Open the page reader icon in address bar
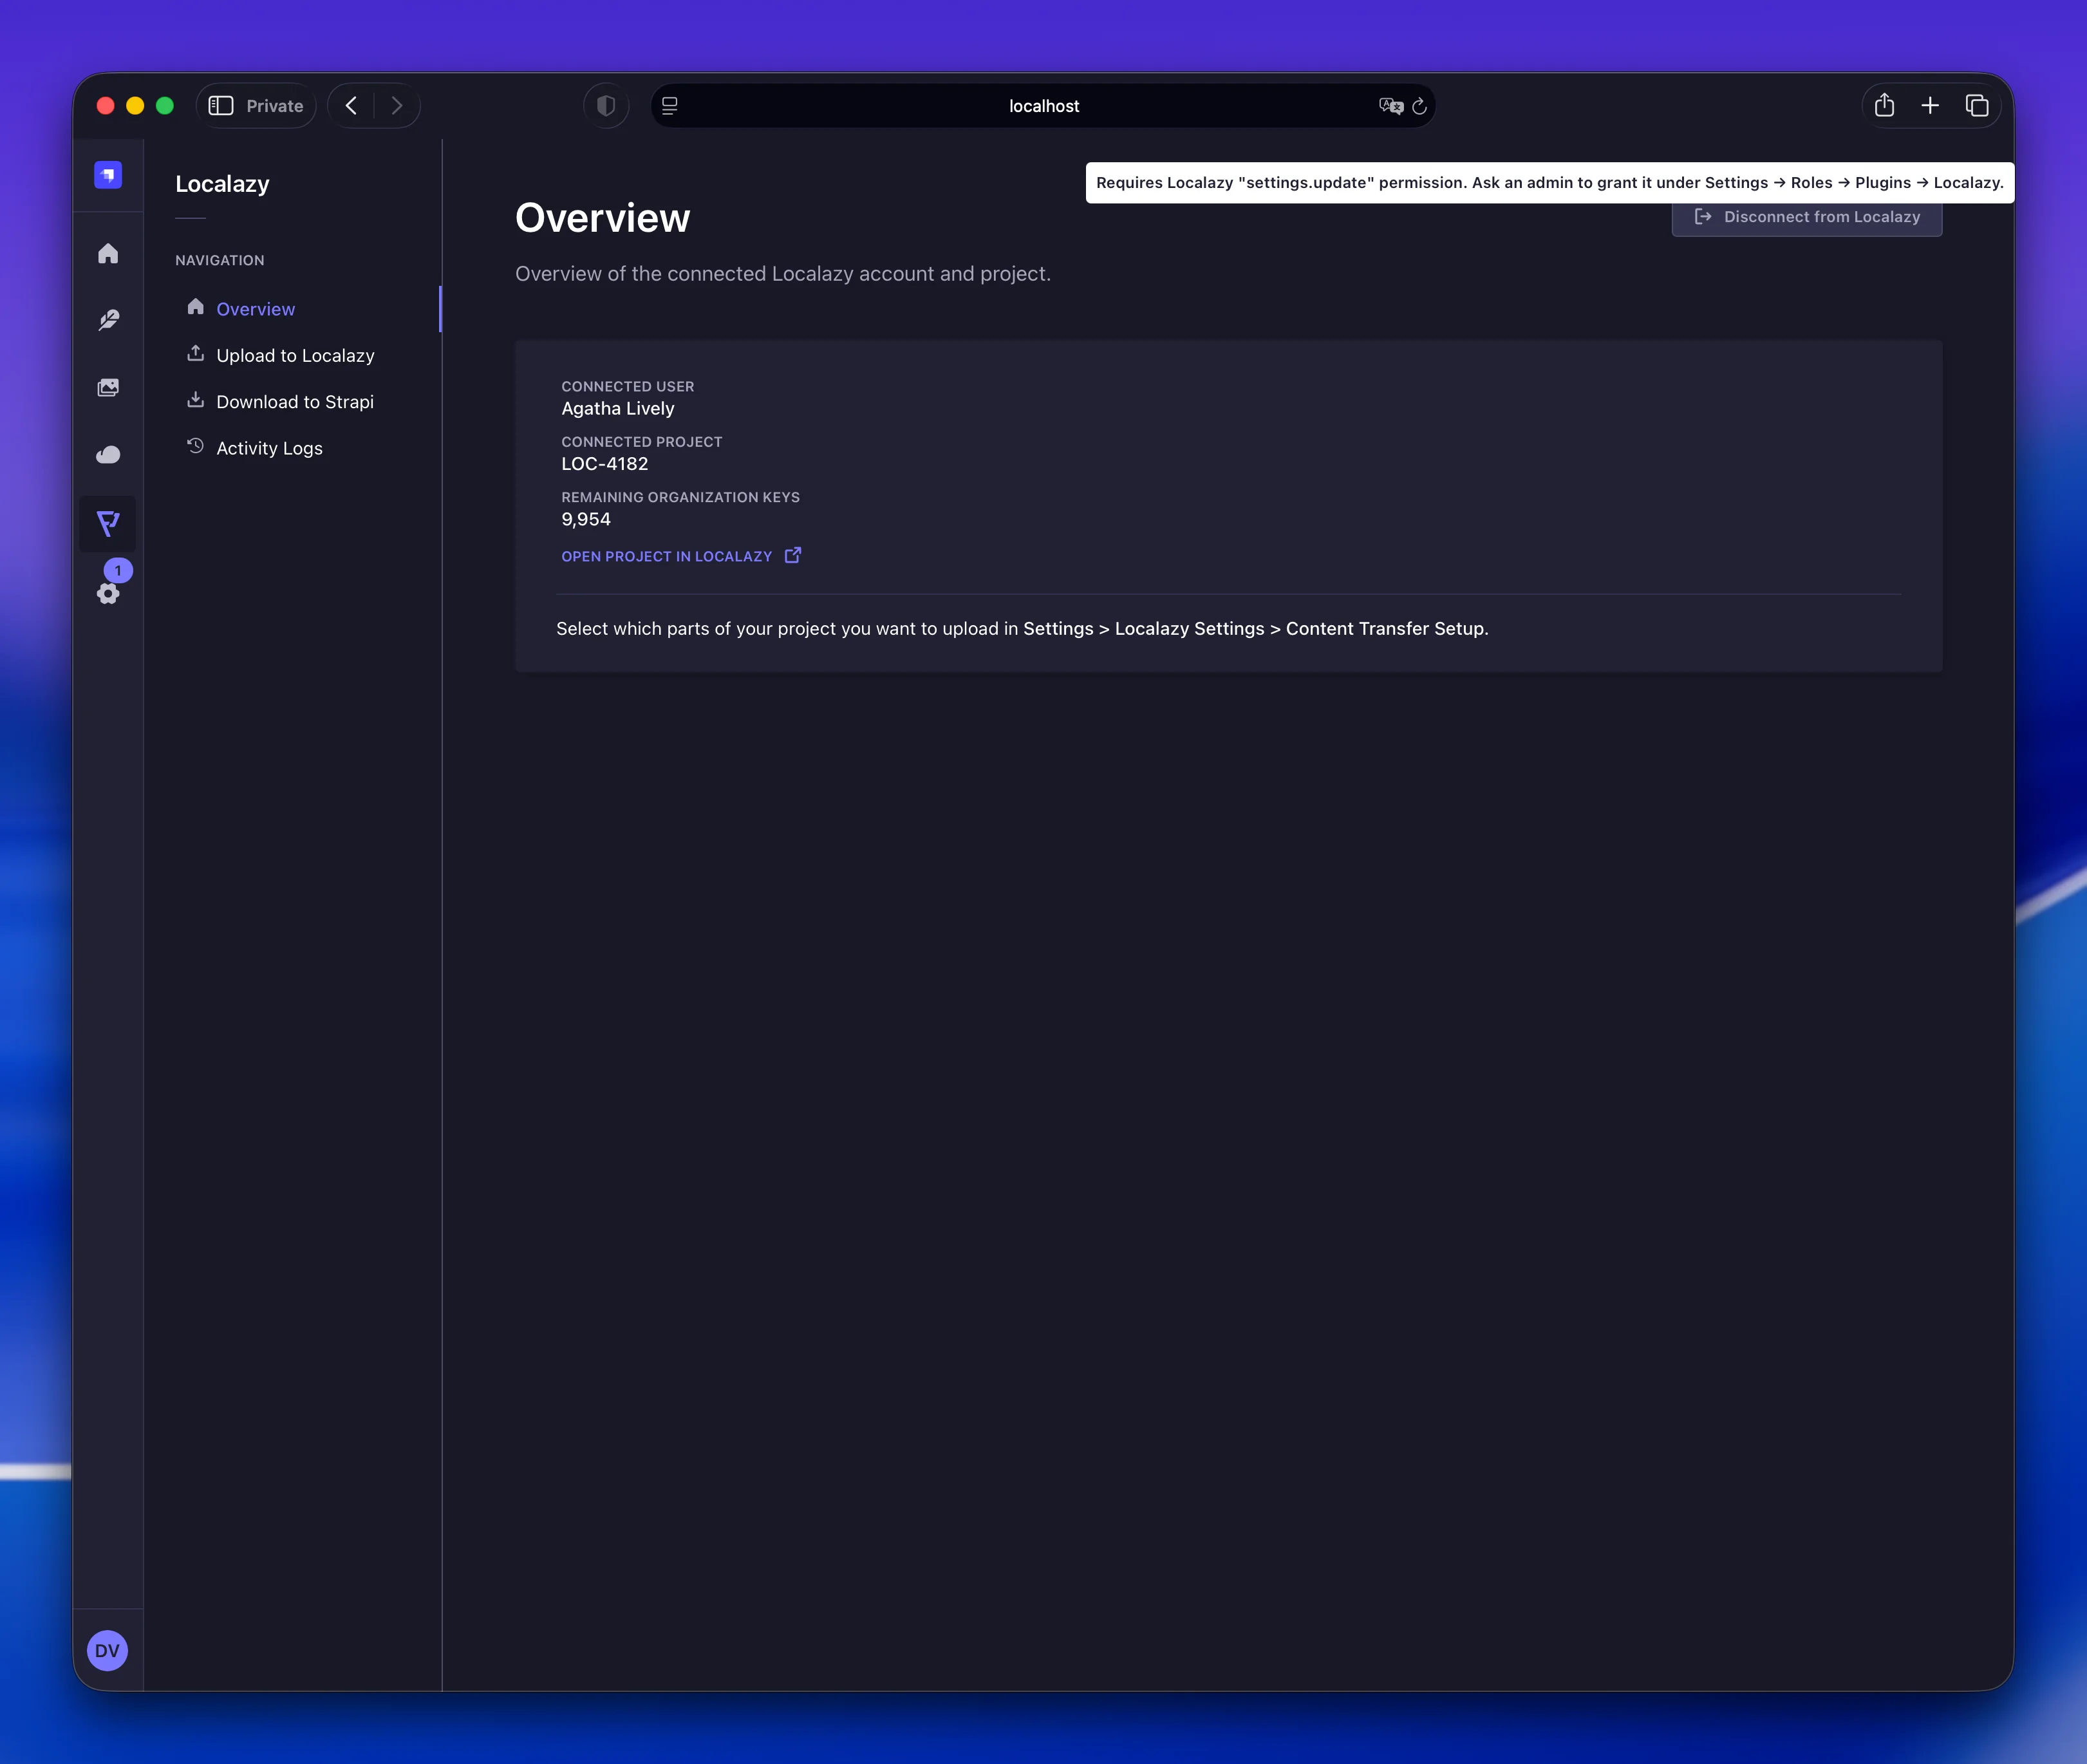 tap(670, 106)
